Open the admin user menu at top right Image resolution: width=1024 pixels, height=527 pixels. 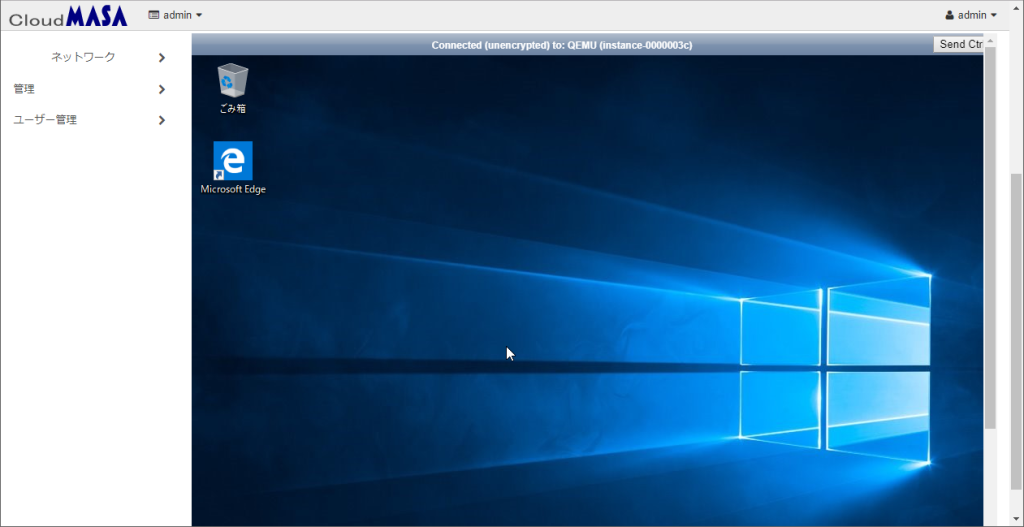click(x=971, y=15)
